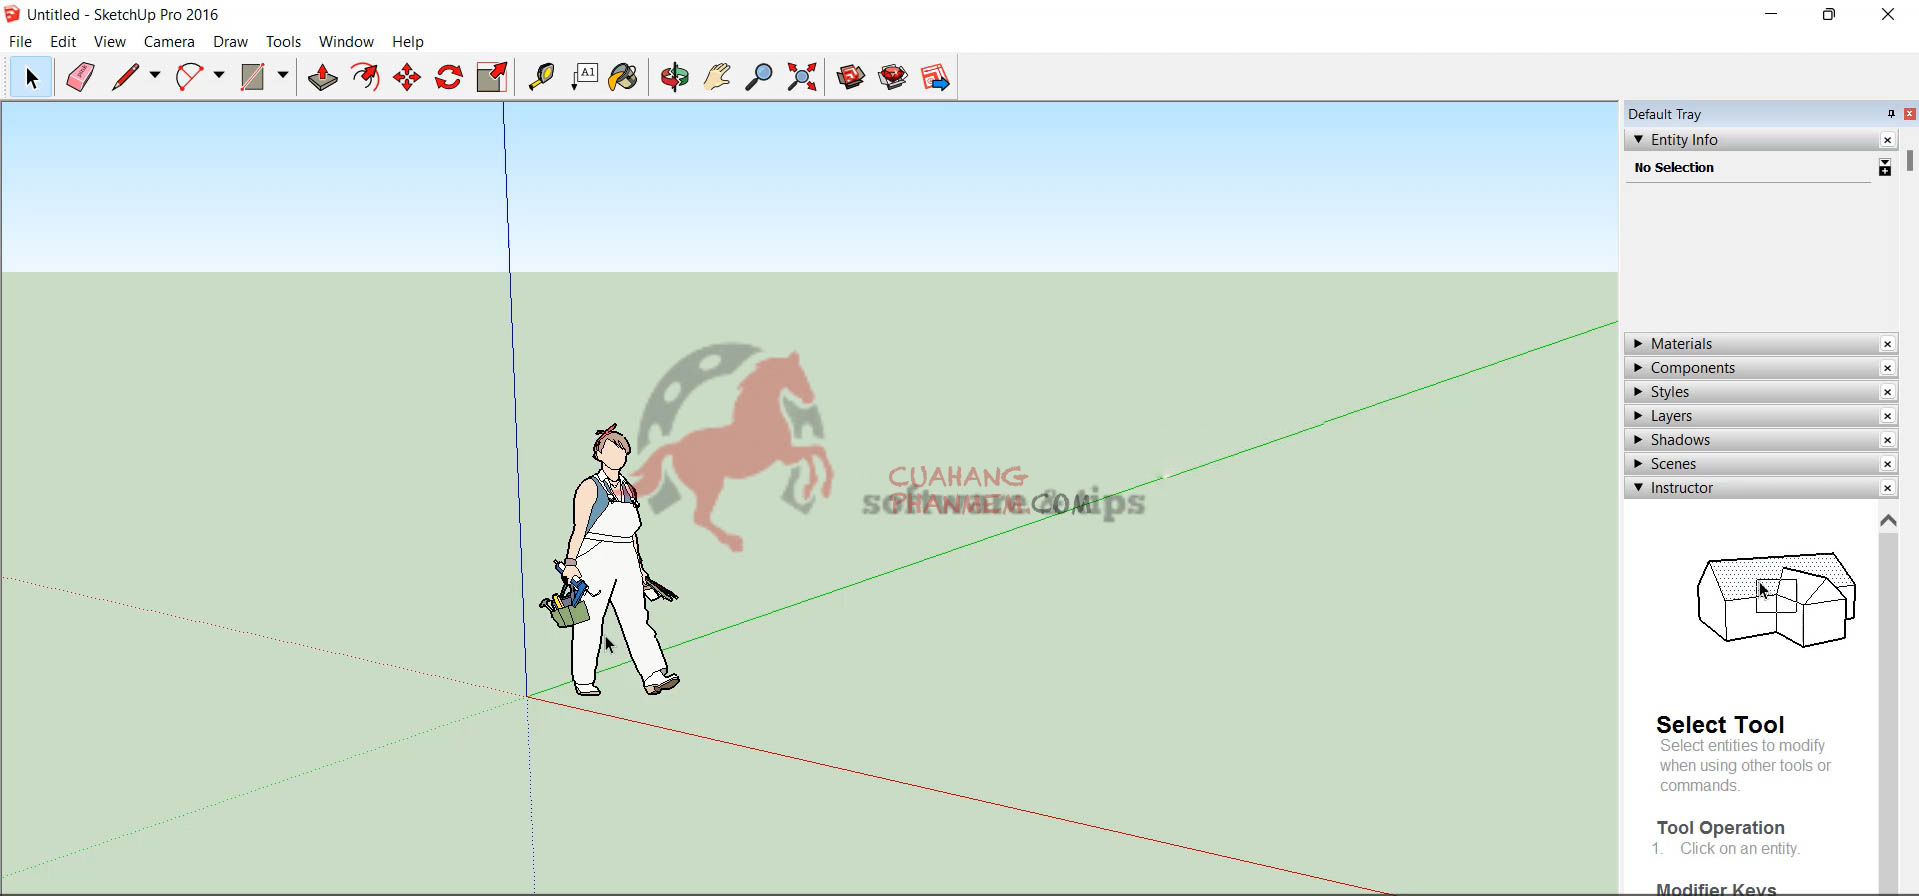Open the Edit menu
Viewport: 1919px width, 896px height.
click(x=63, y=41)
